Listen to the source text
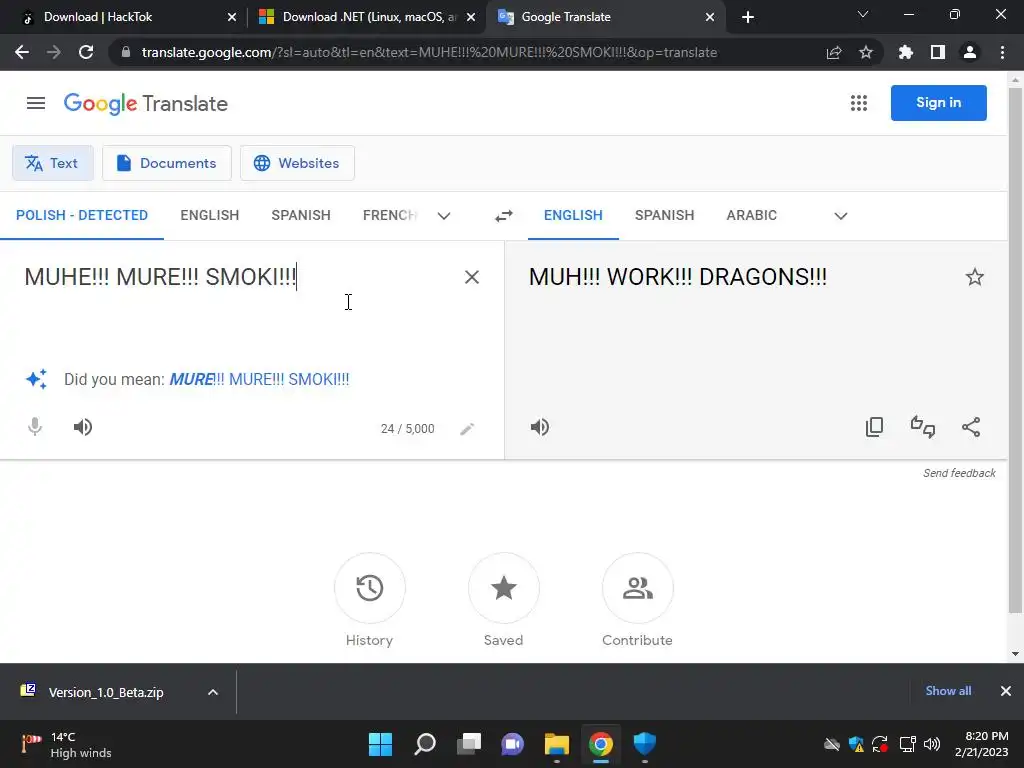 (x=82, y=427)
